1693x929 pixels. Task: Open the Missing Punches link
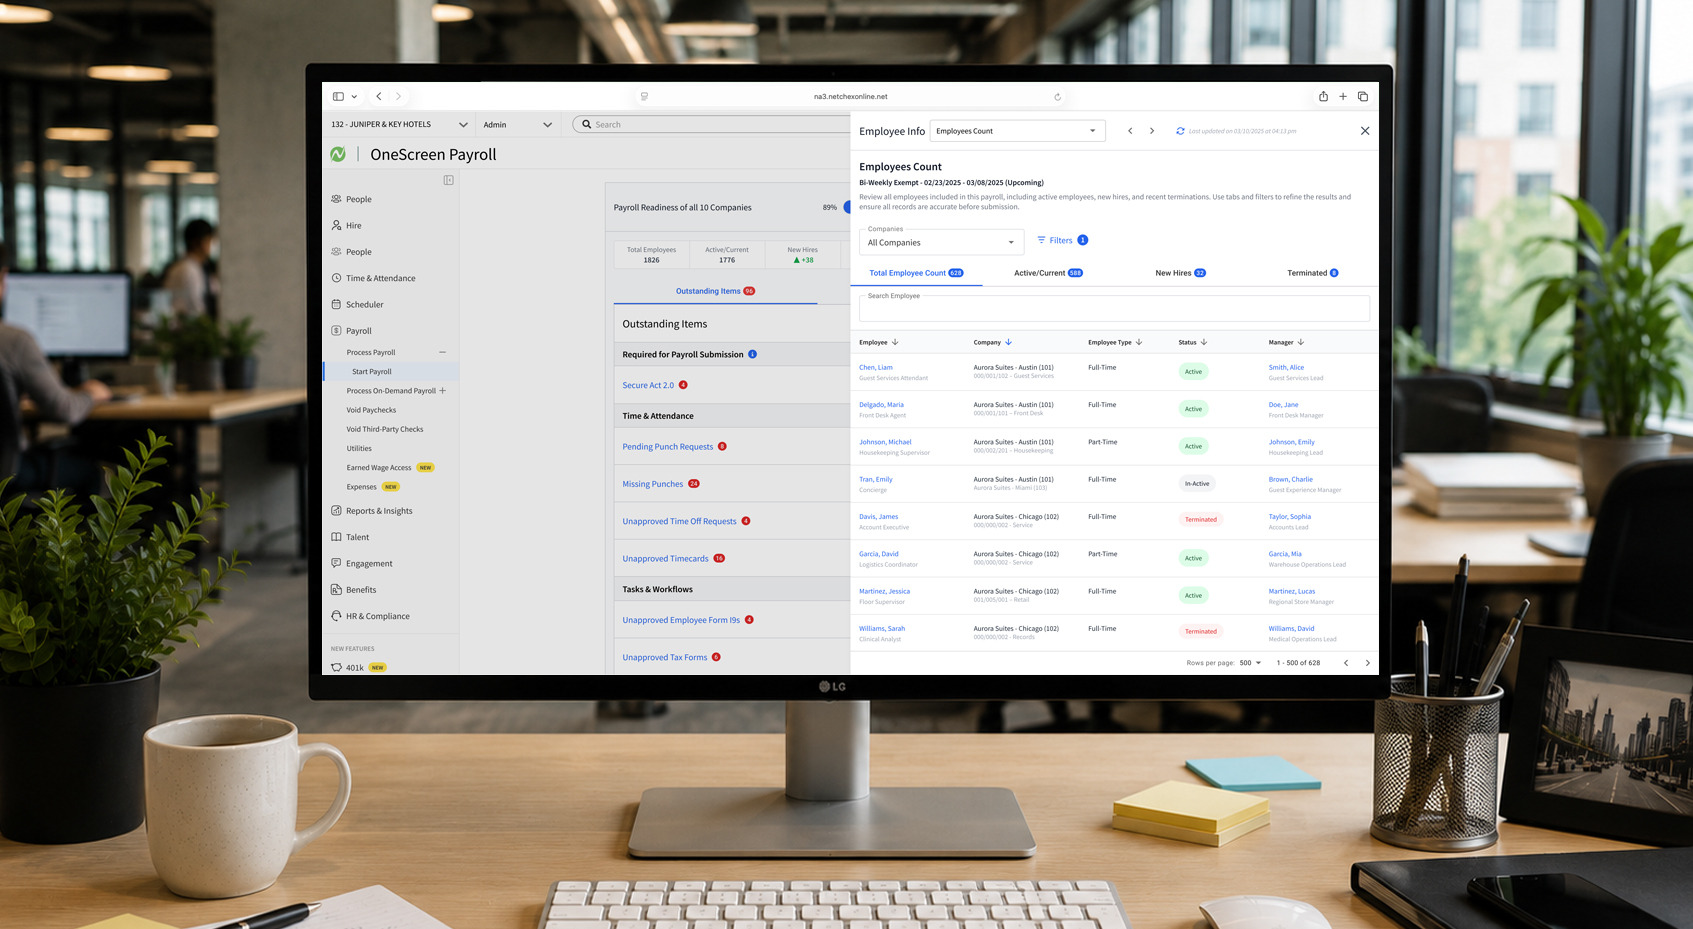tap(653, 484)
